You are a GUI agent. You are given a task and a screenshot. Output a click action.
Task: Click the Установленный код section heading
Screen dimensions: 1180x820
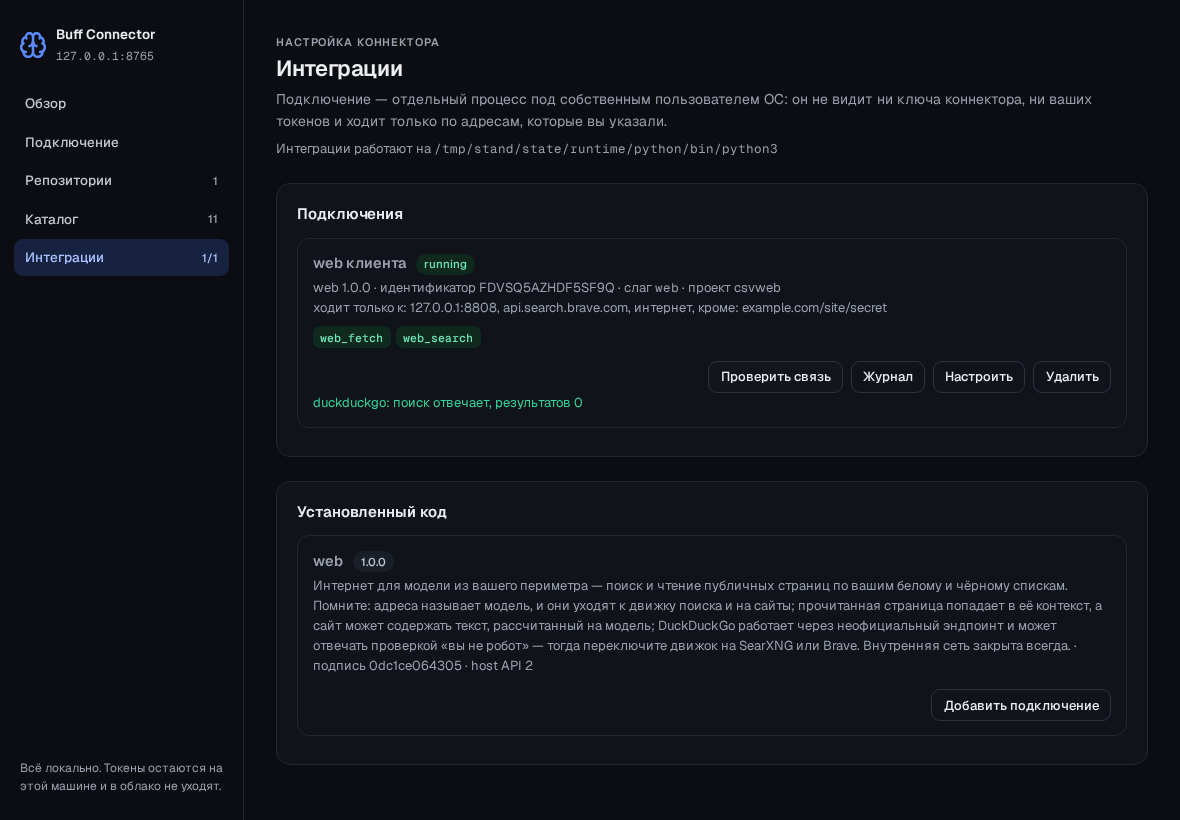[x=372, y=512]
